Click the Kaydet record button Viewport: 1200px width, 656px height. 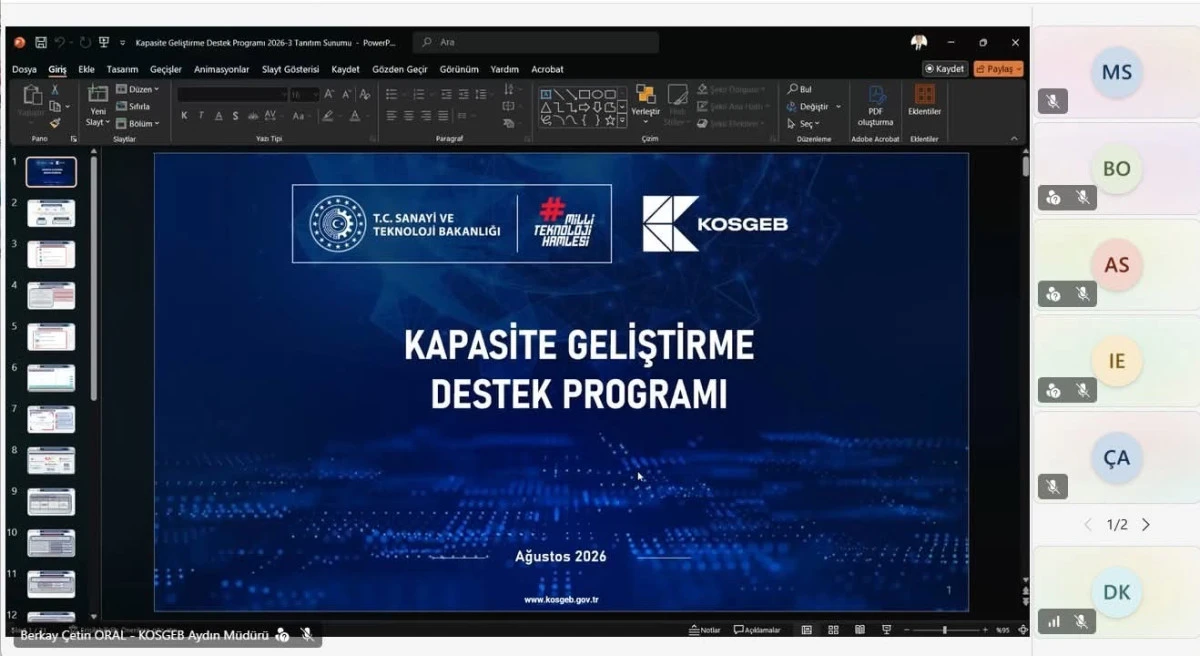[x=945, y=69]
